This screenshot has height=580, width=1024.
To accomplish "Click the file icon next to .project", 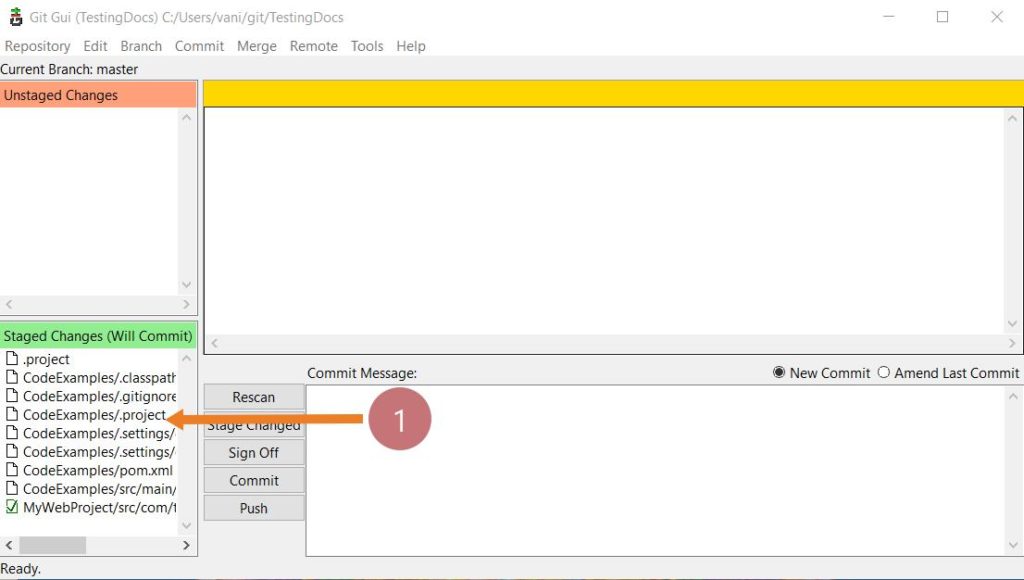I will pyautogui.click(x=12, y=359).
